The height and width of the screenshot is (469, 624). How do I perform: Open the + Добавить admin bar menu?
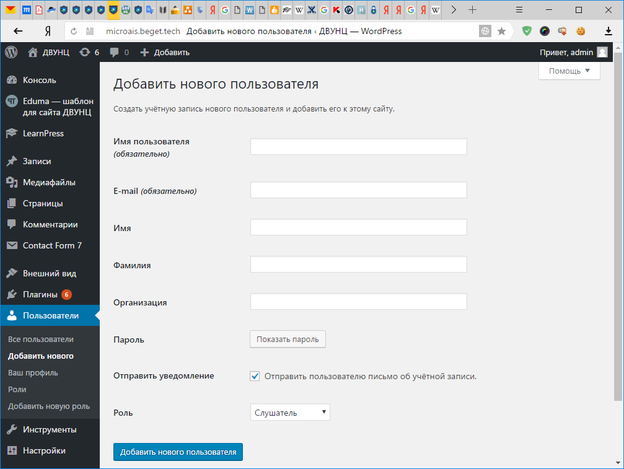[165, 52]
